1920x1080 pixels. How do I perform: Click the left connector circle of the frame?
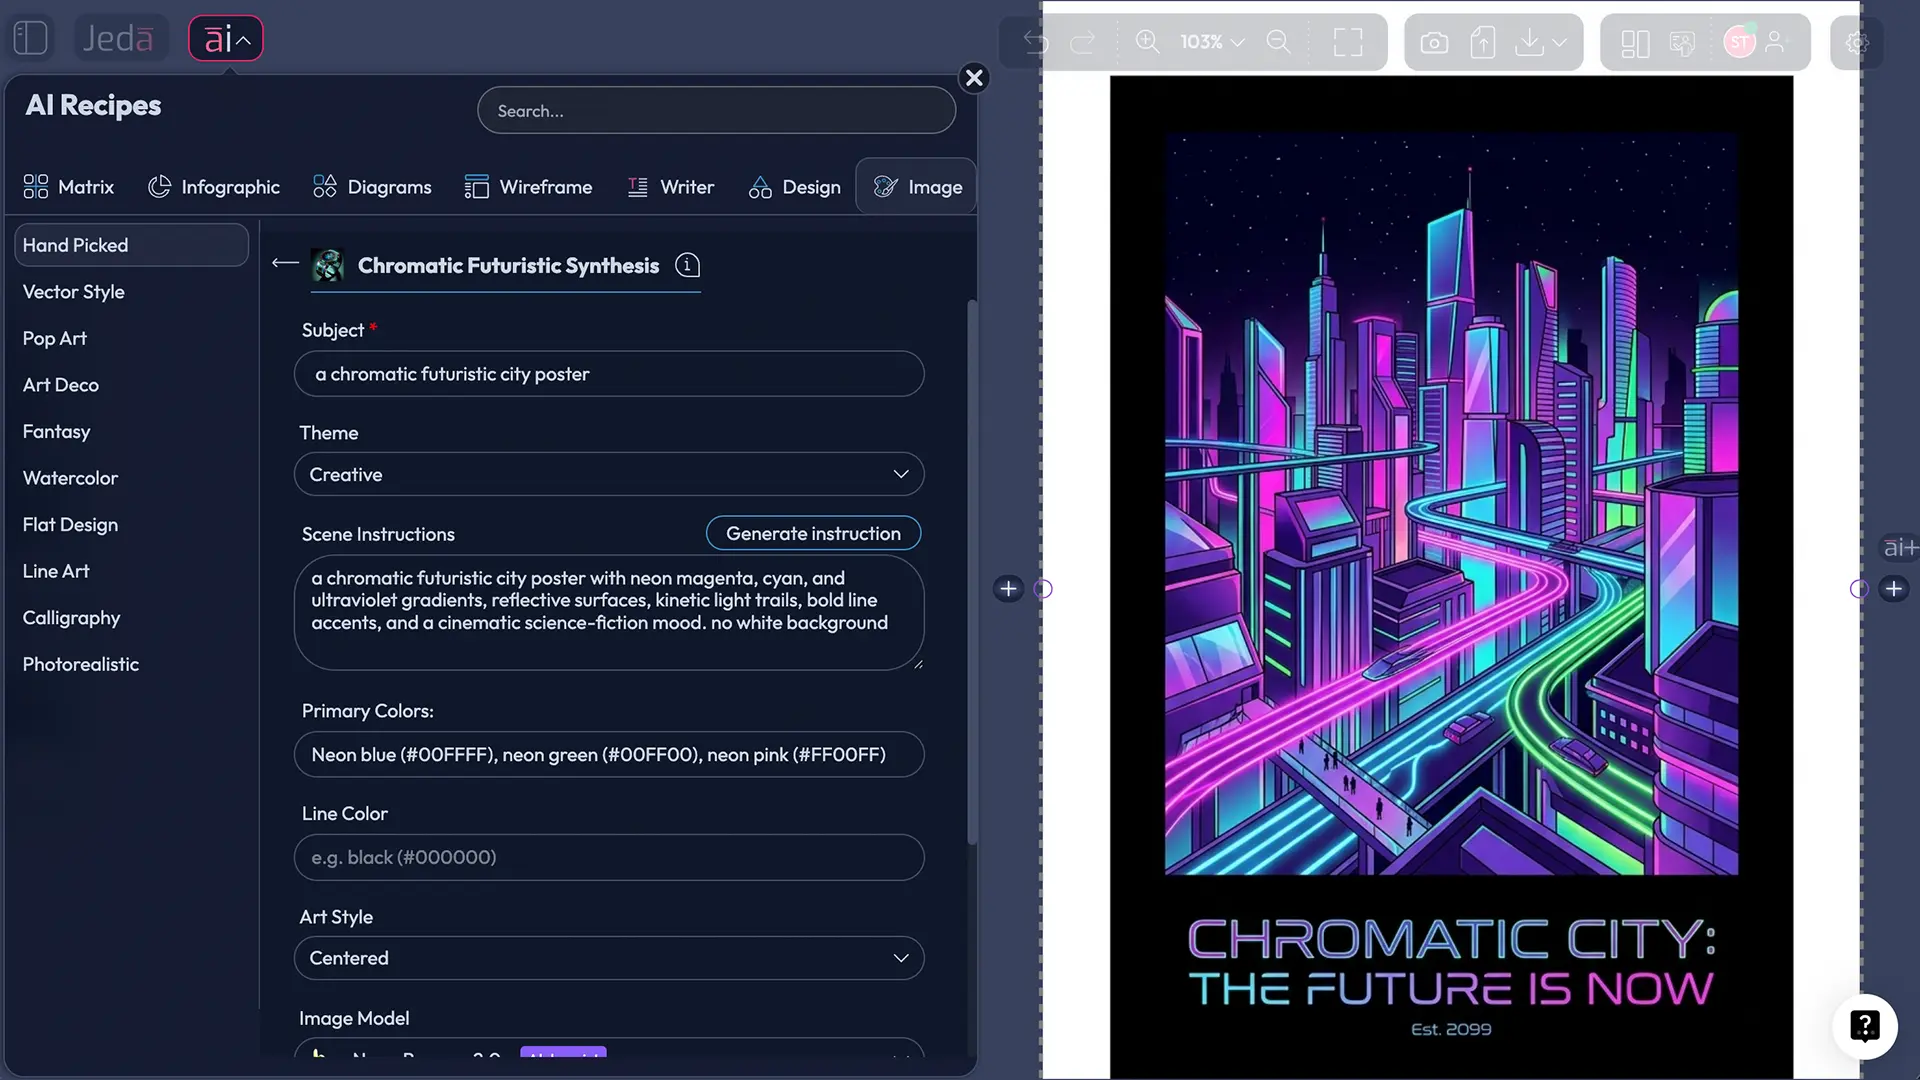(x=1043, y=589)
